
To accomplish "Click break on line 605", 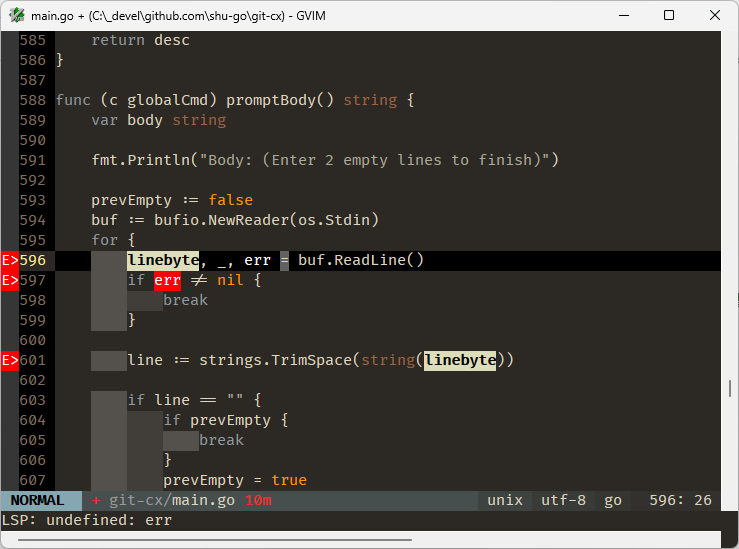I will [222, 441].
